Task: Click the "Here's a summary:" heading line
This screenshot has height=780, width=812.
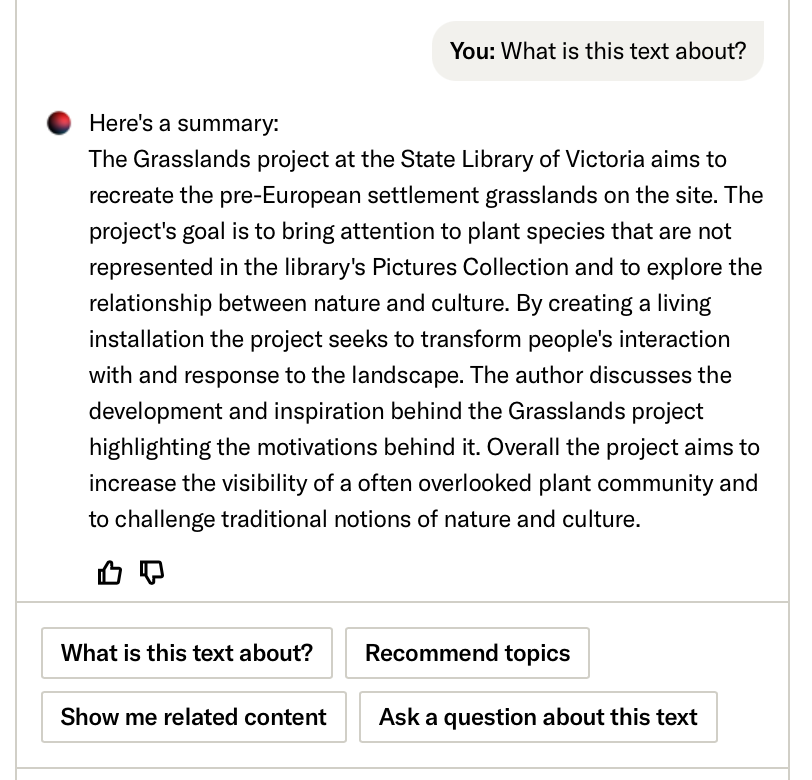Action: 184,123
